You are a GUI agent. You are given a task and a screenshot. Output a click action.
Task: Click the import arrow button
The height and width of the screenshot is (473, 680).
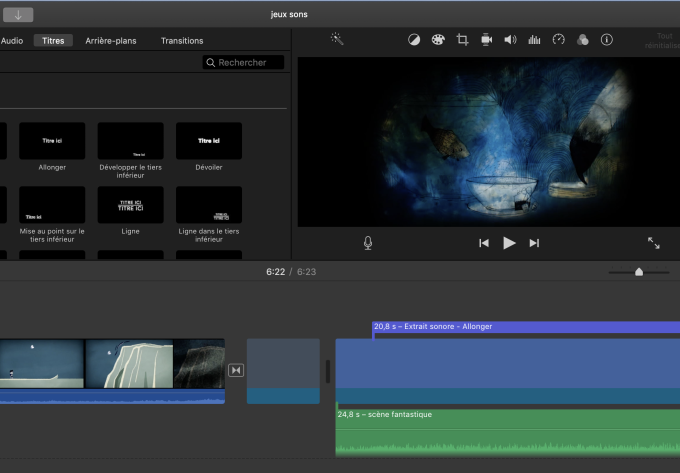(x=17, y=15)
